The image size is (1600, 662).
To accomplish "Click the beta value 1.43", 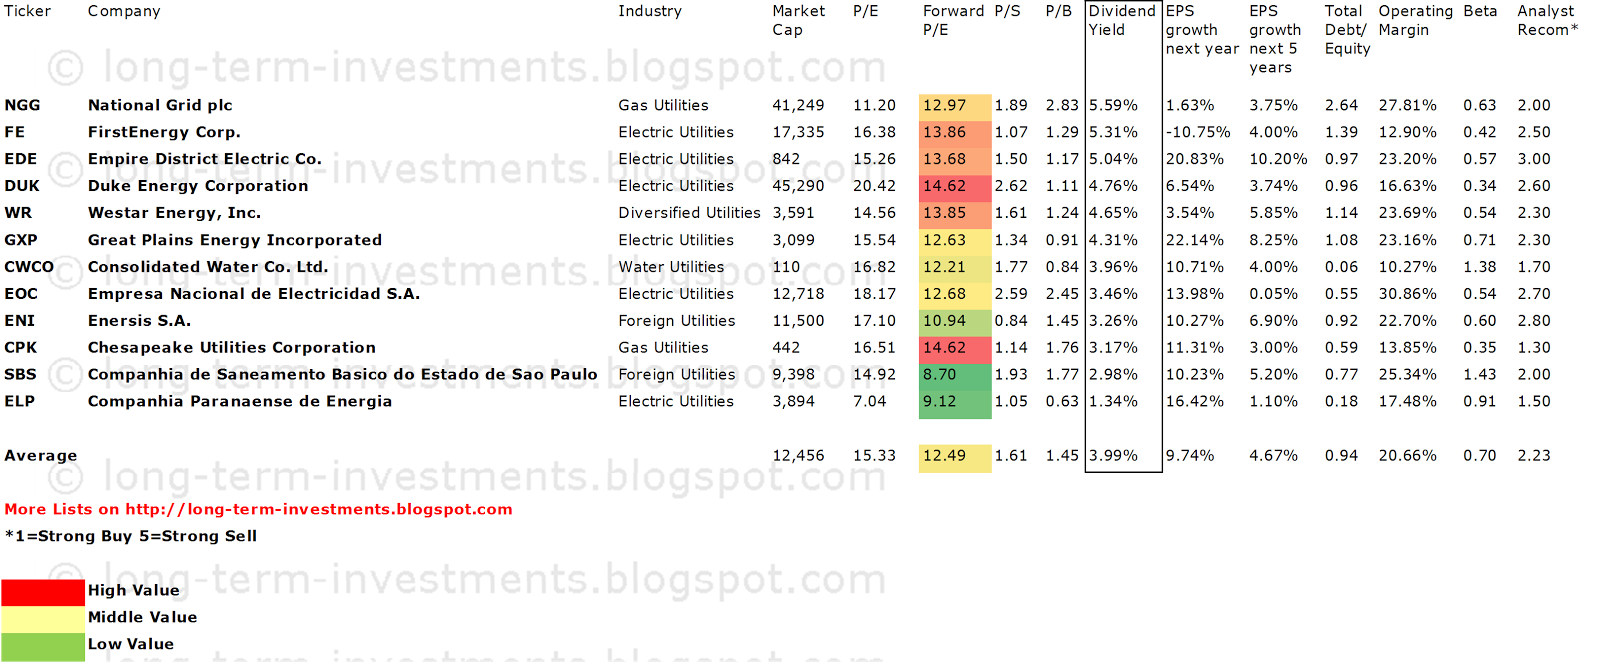I will [x=1480, y=374].
